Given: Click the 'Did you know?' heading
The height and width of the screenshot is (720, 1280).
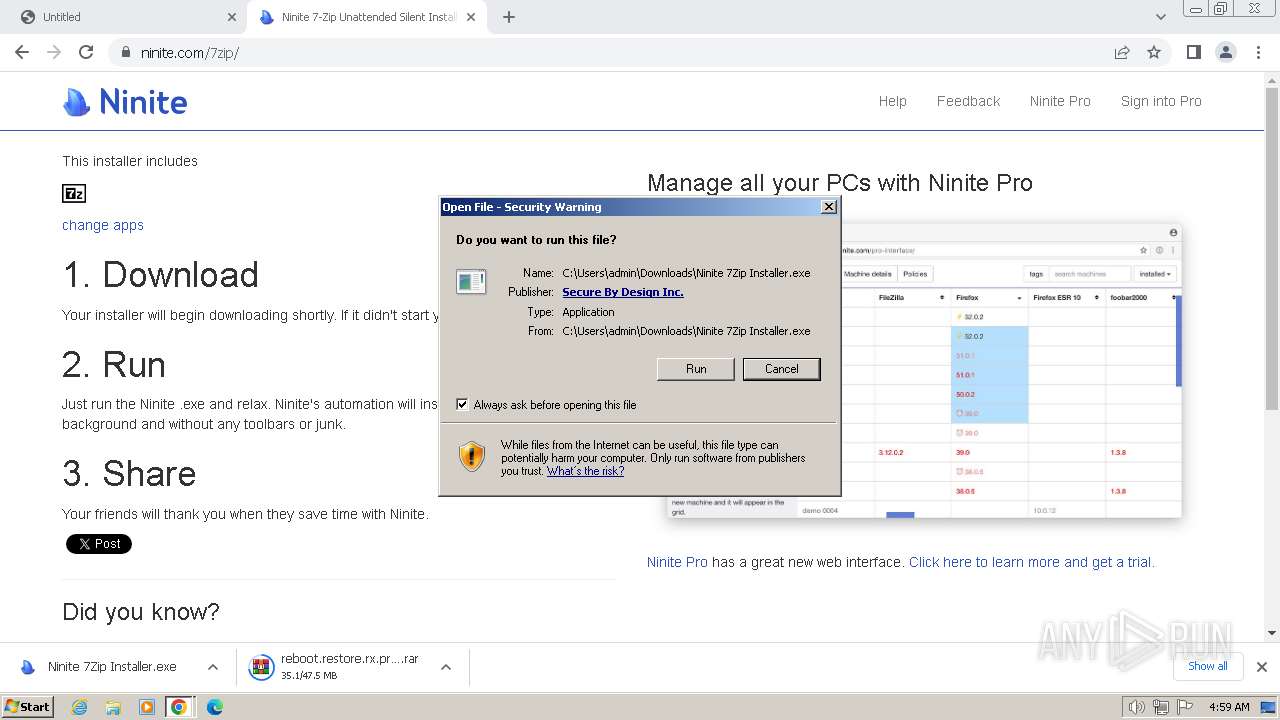Looking at the screenshot, I should click(141, 611).
